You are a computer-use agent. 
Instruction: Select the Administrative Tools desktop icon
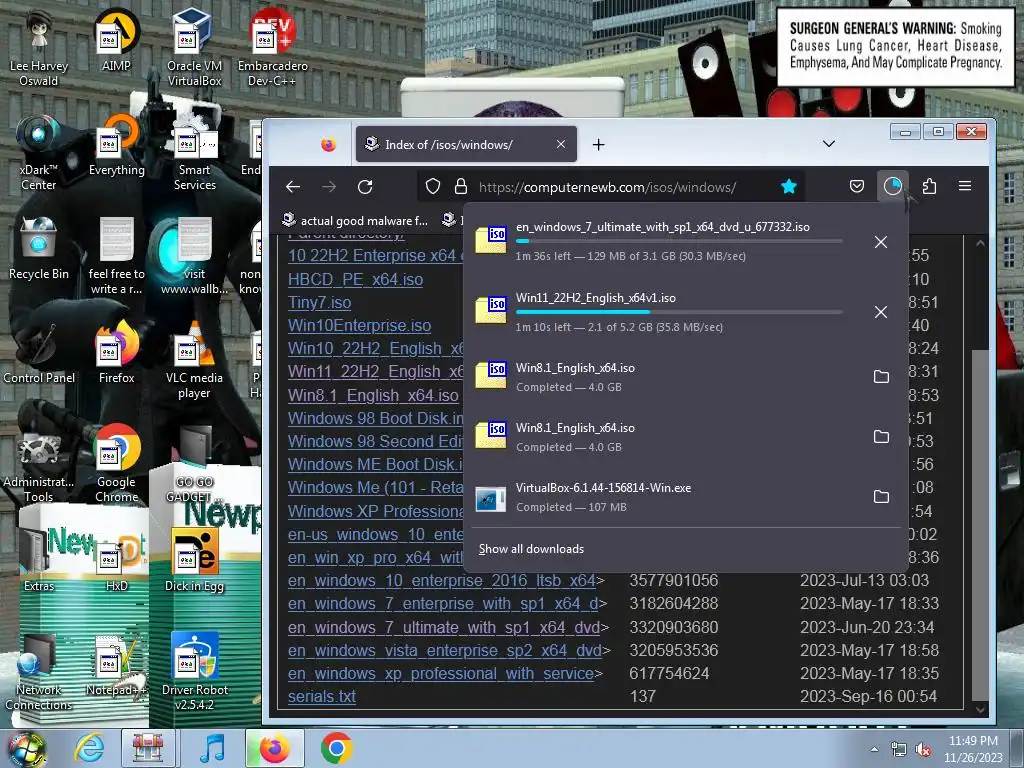[x=39, y=463]
